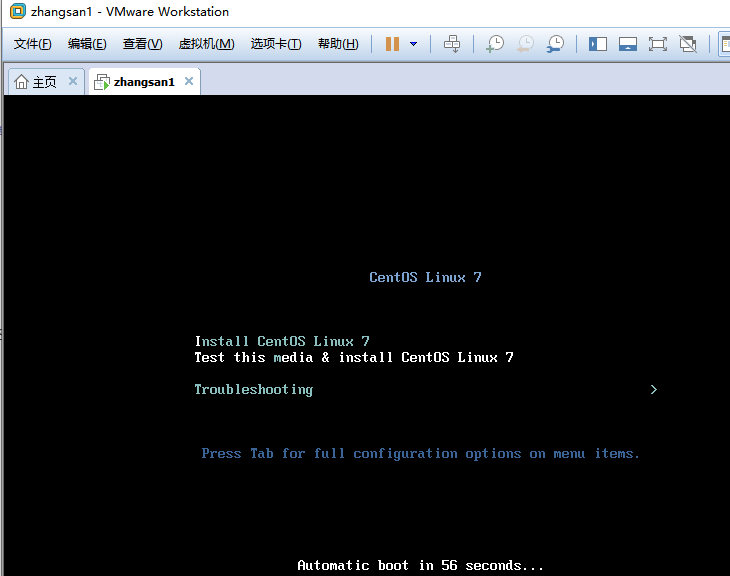Take a snapshot of the virtual machine
This screenshot has width=730, height=576.
tap(495, 44)
